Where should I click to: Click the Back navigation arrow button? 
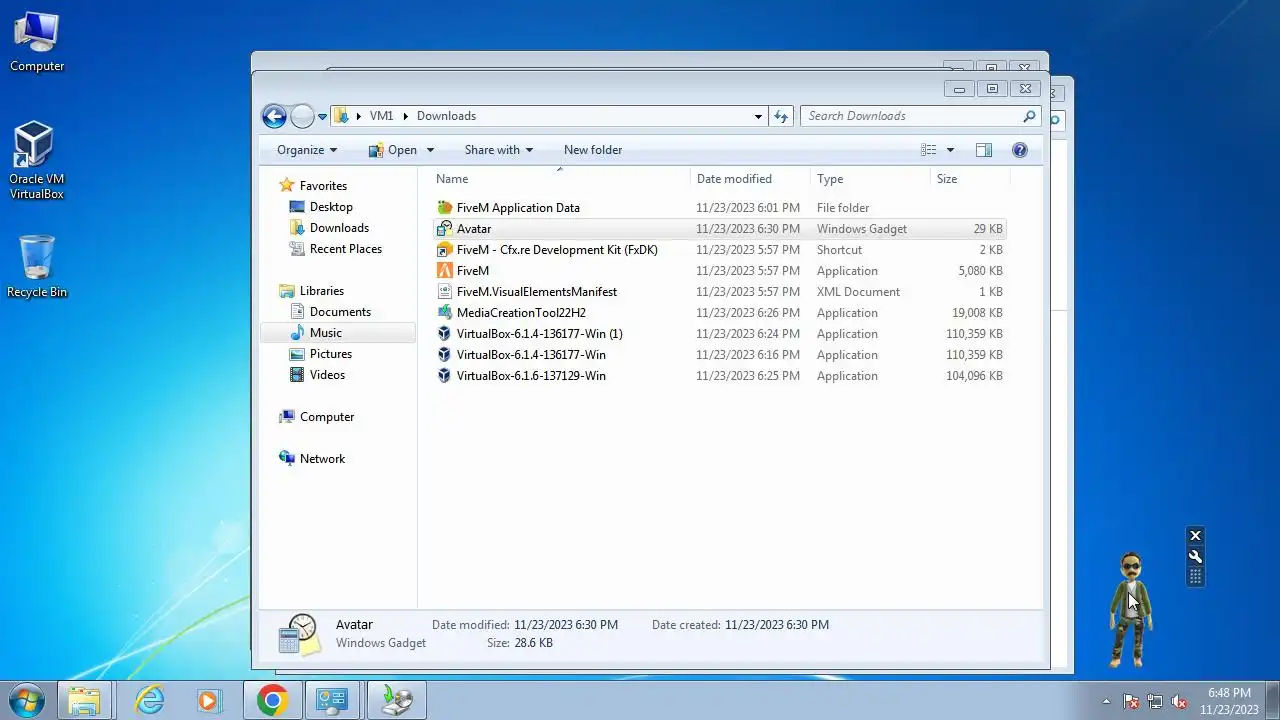(x=274, y=116)
